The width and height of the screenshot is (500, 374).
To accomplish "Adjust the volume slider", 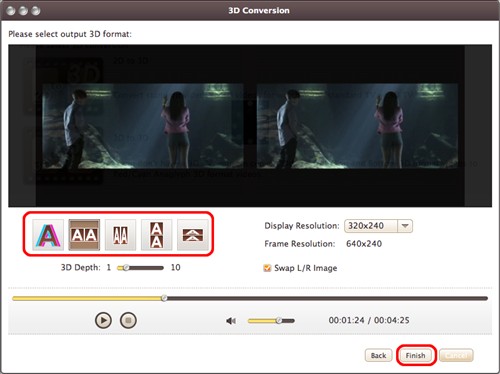I will (271, 321).
